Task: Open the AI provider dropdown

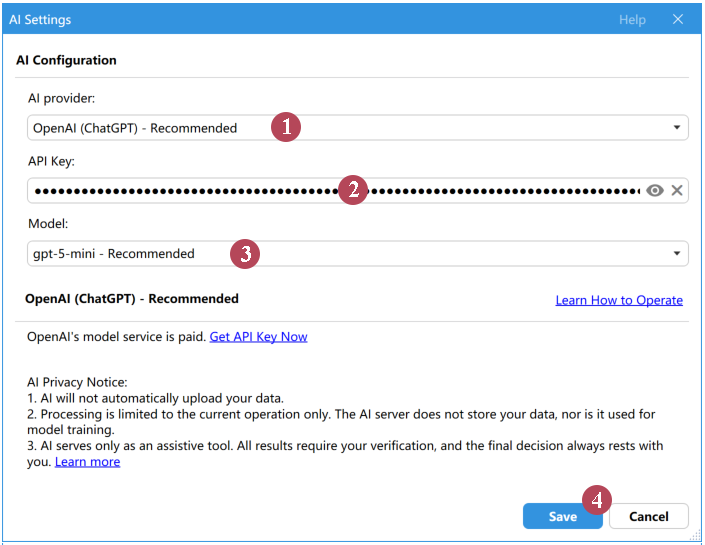Action: 357,128
